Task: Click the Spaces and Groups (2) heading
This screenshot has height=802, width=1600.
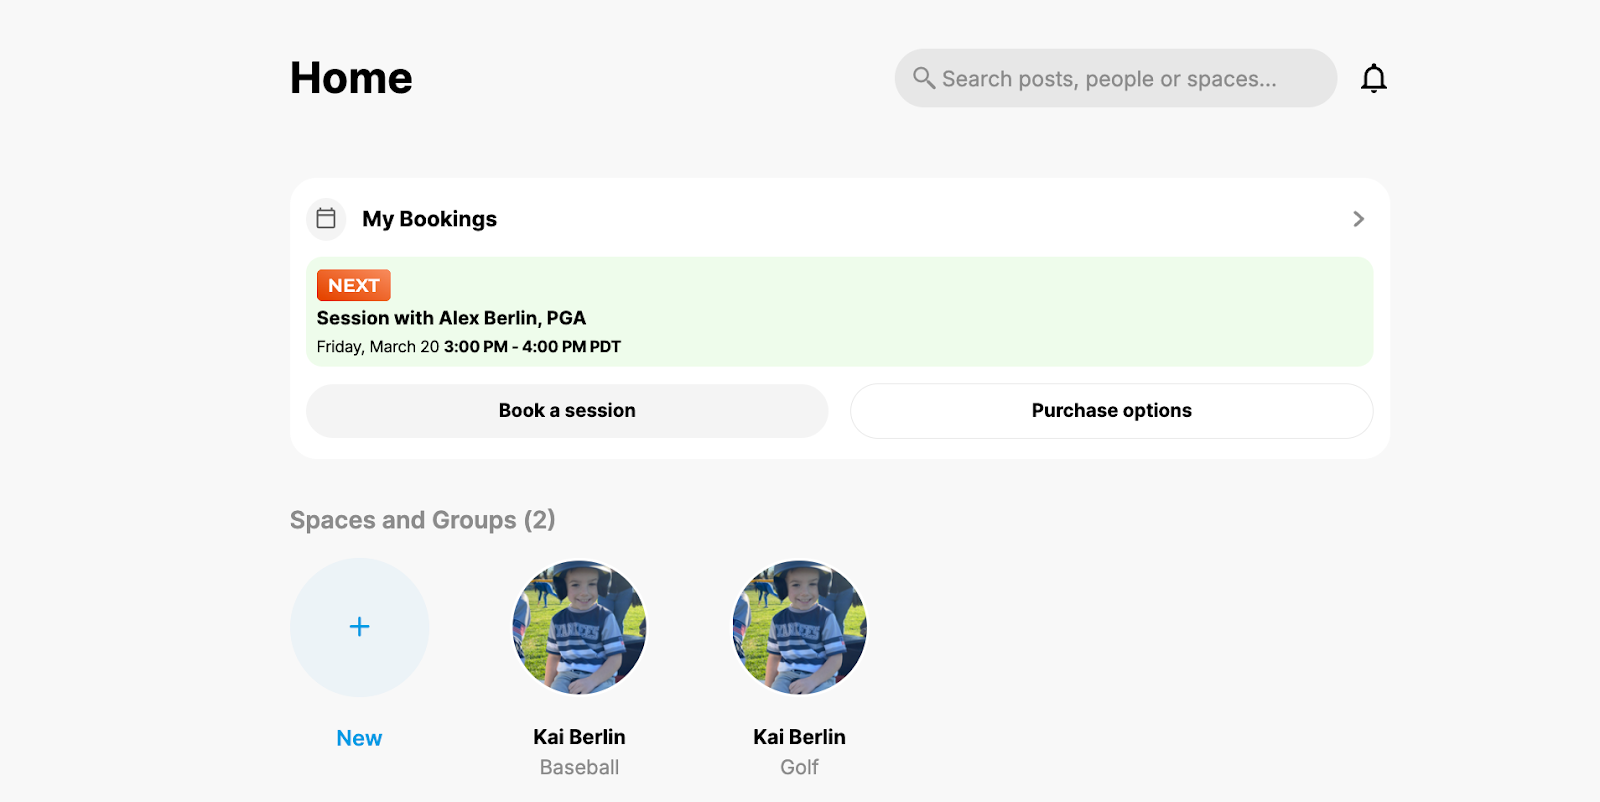Action: [x=422, y=520]
